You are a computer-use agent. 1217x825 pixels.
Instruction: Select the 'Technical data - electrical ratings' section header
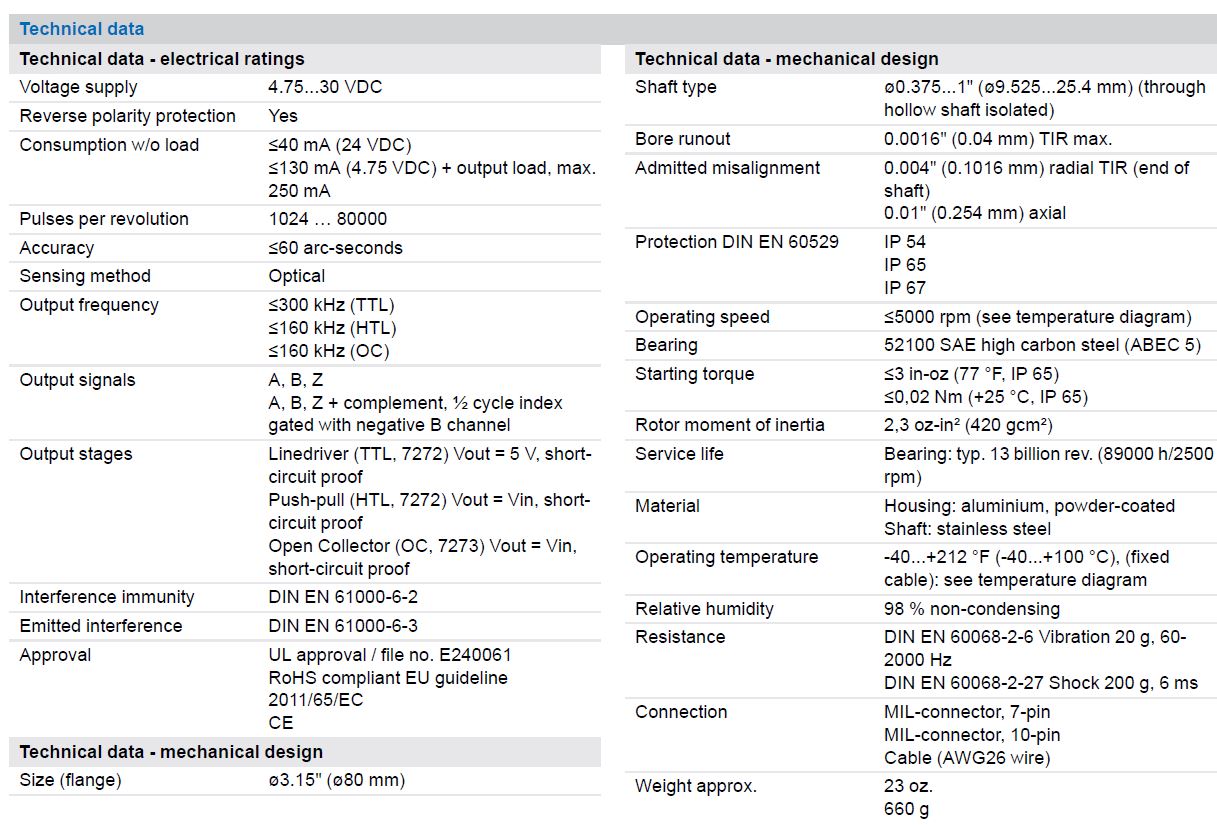[x=162, y=59]
